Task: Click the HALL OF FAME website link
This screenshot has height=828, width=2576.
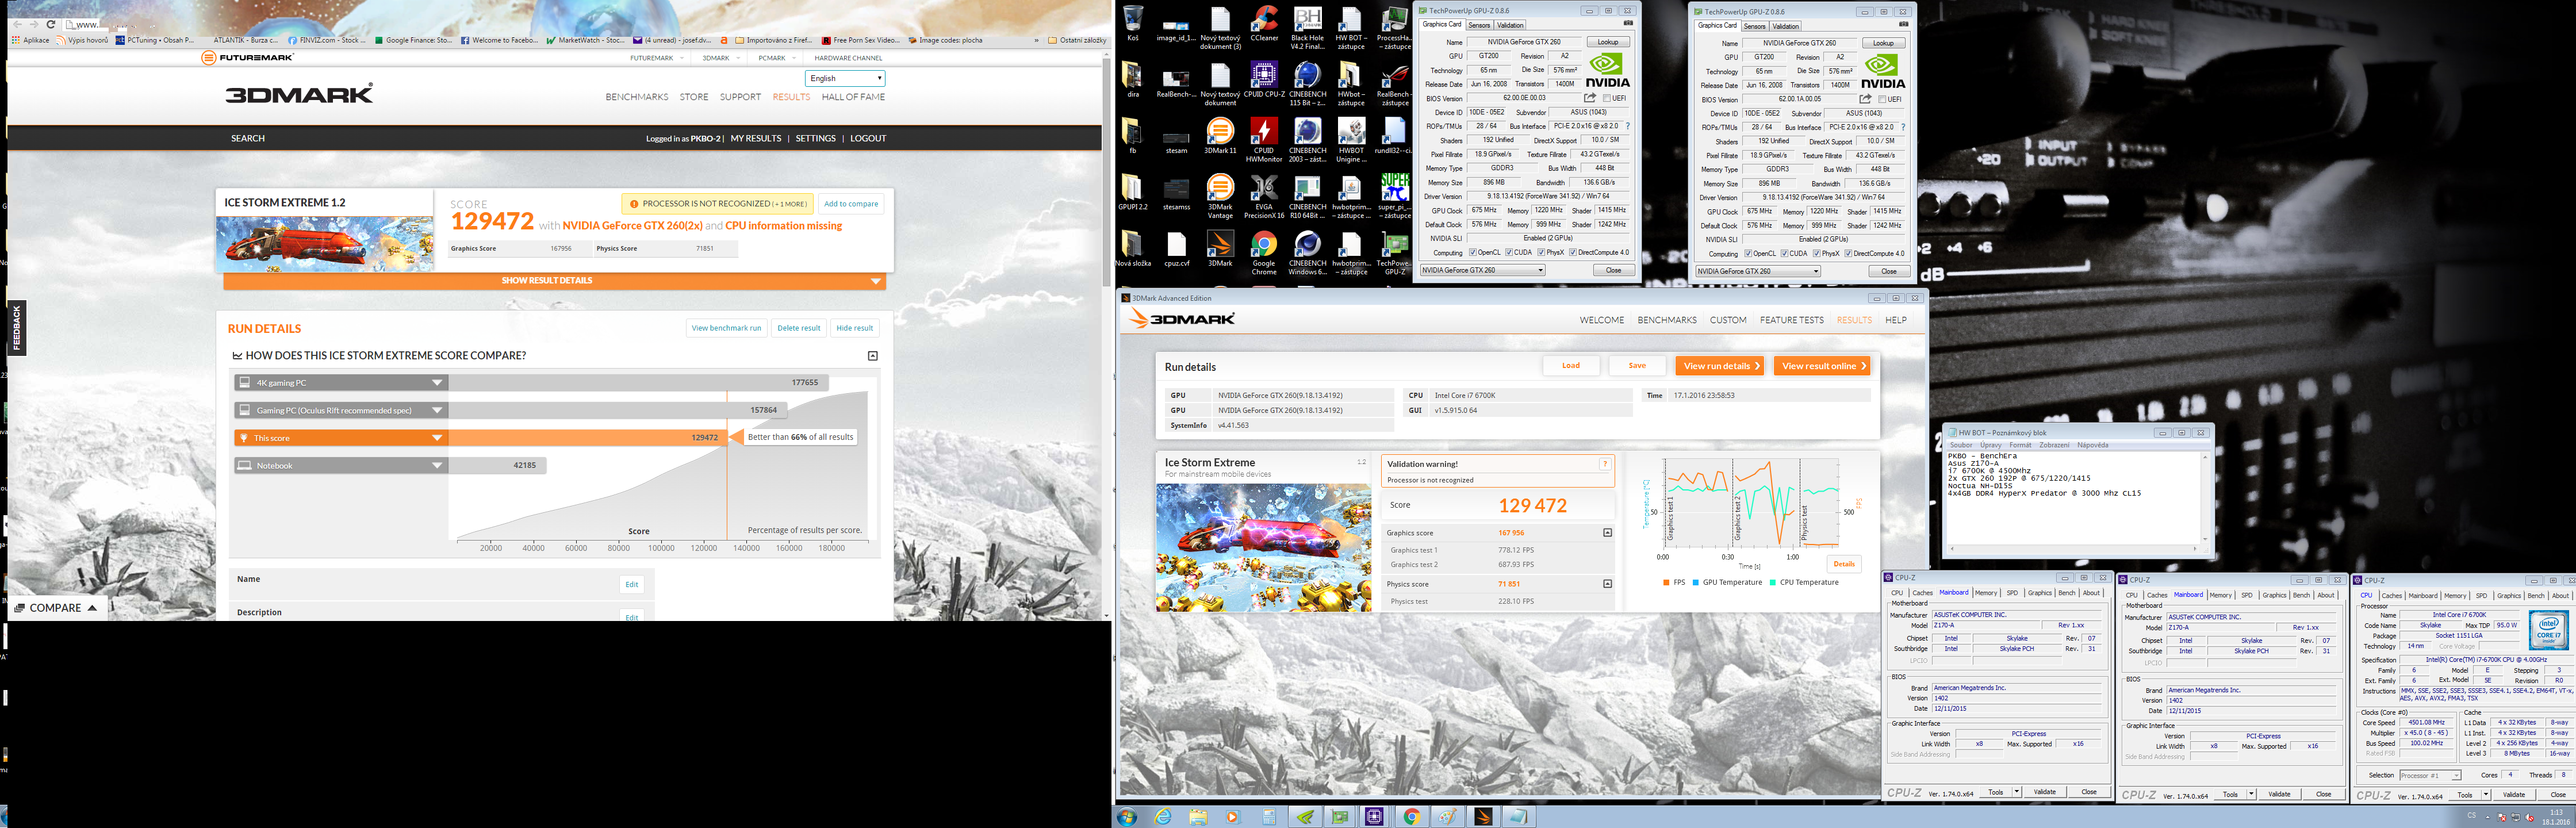Action: [x=853, y=97]
